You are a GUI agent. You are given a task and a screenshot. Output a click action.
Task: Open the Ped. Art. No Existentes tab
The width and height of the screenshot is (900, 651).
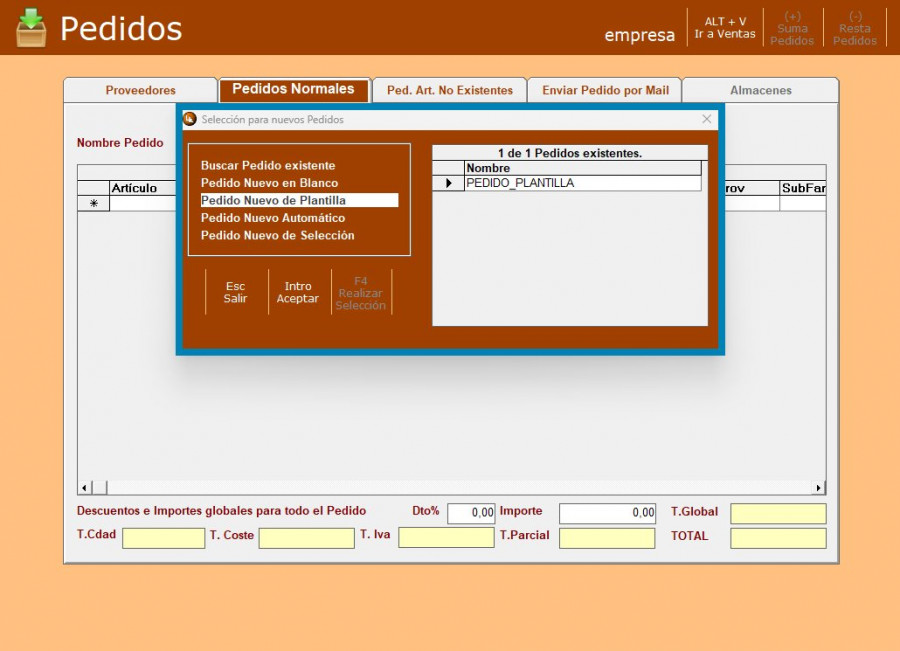[x=449, y=90]
